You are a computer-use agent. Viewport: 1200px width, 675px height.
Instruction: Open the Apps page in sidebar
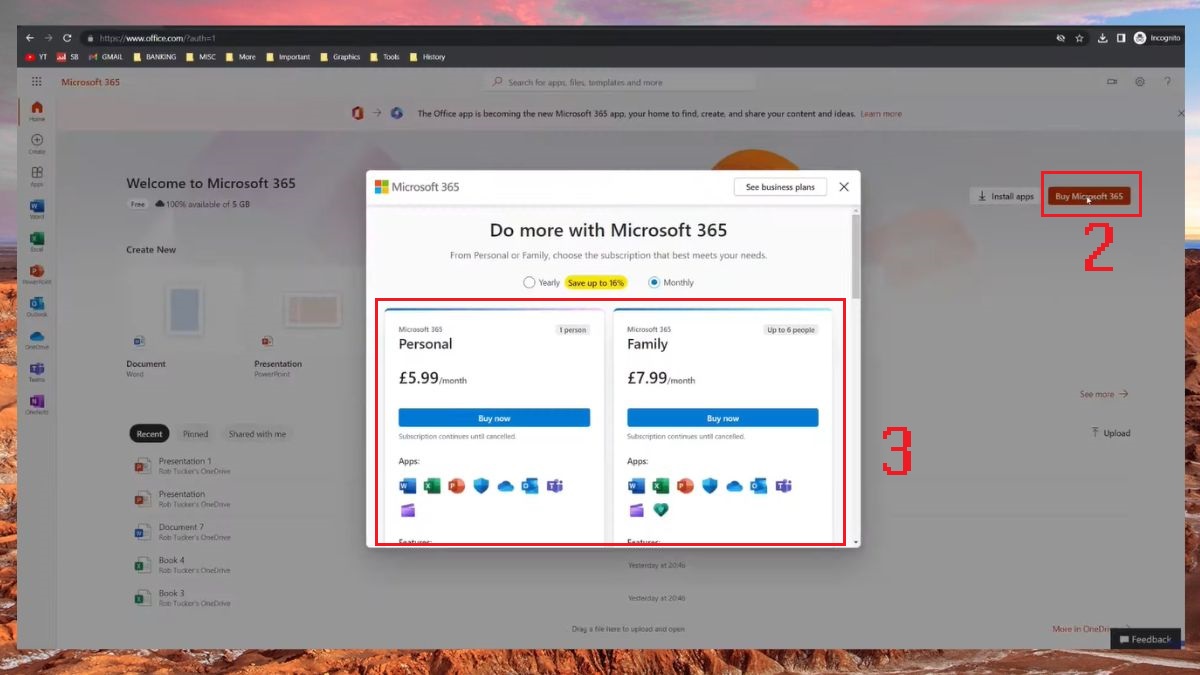coord(37,177)
